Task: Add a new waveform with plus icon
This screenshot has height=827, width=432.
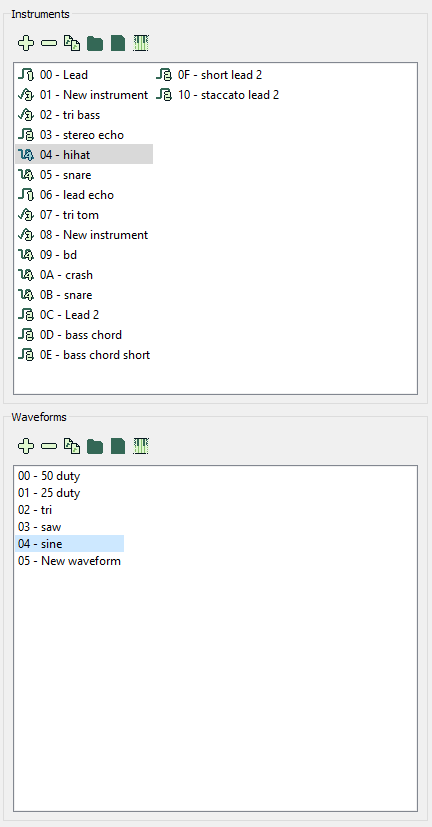Action: tap(26, 446)
